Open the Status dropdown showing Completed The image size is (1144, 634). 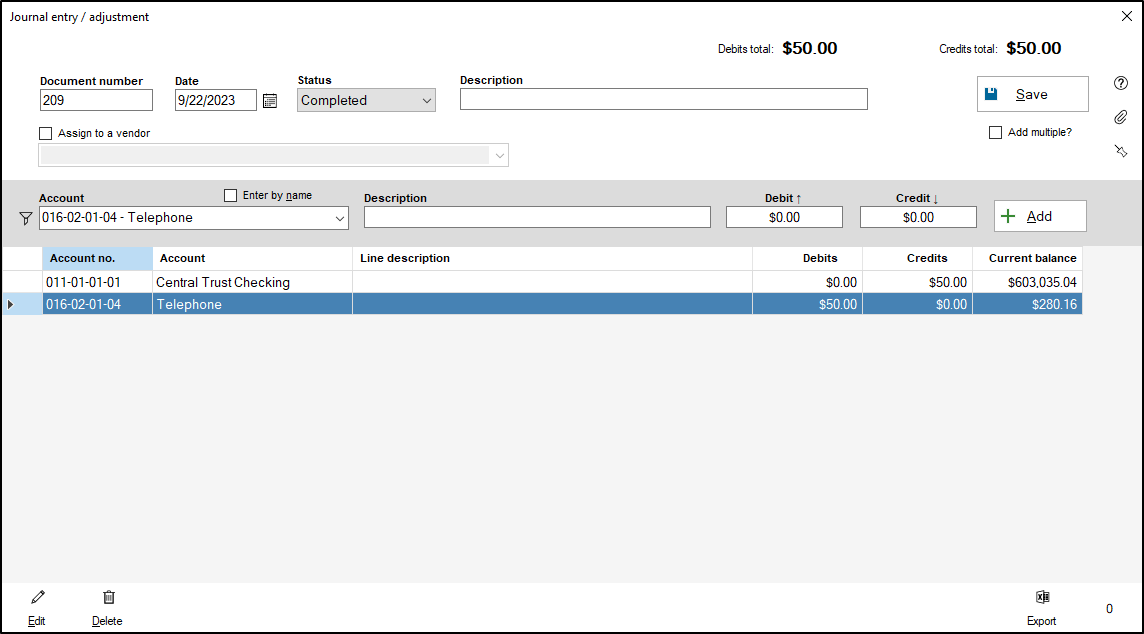[x=366, y=100]
